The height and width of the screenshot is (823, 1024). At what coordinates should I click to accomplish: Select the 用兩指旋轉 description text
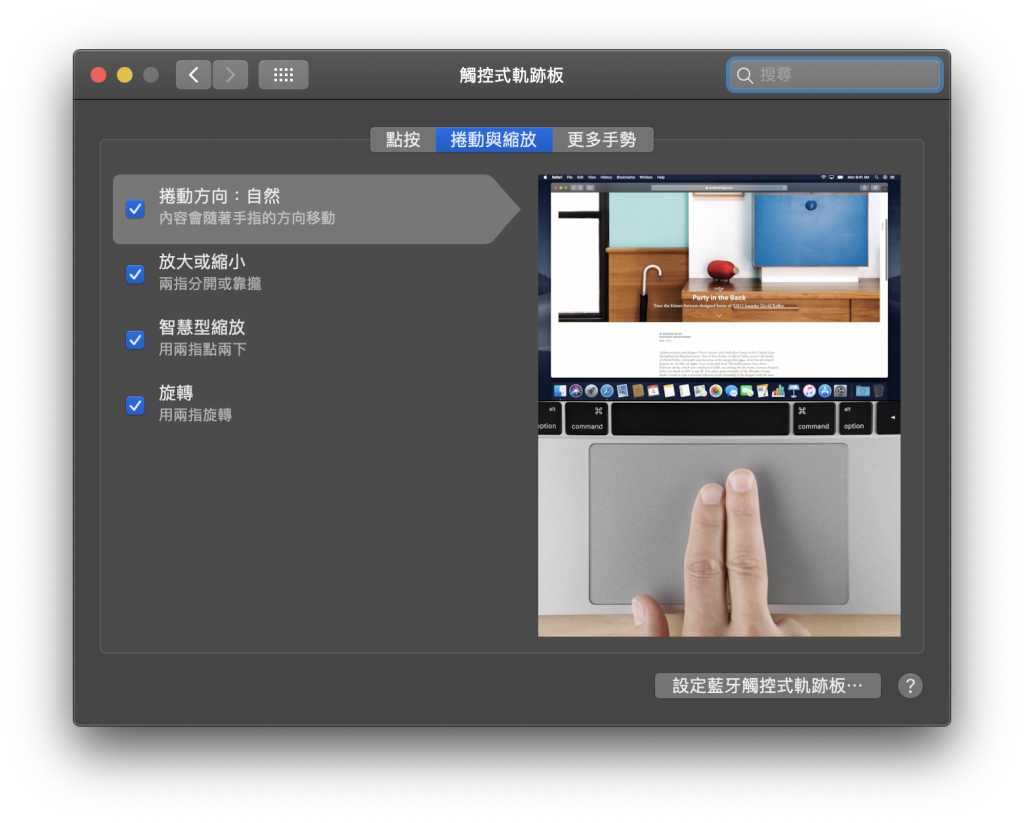[x=195, y=415]
